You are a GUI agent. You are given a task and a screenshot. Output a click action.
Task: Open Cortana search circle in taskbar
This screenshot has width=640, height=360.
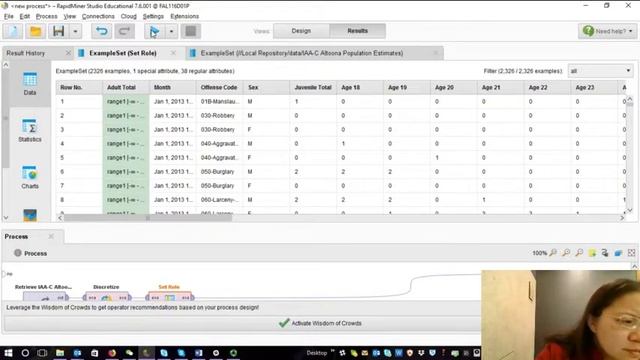tap(25, 353)
